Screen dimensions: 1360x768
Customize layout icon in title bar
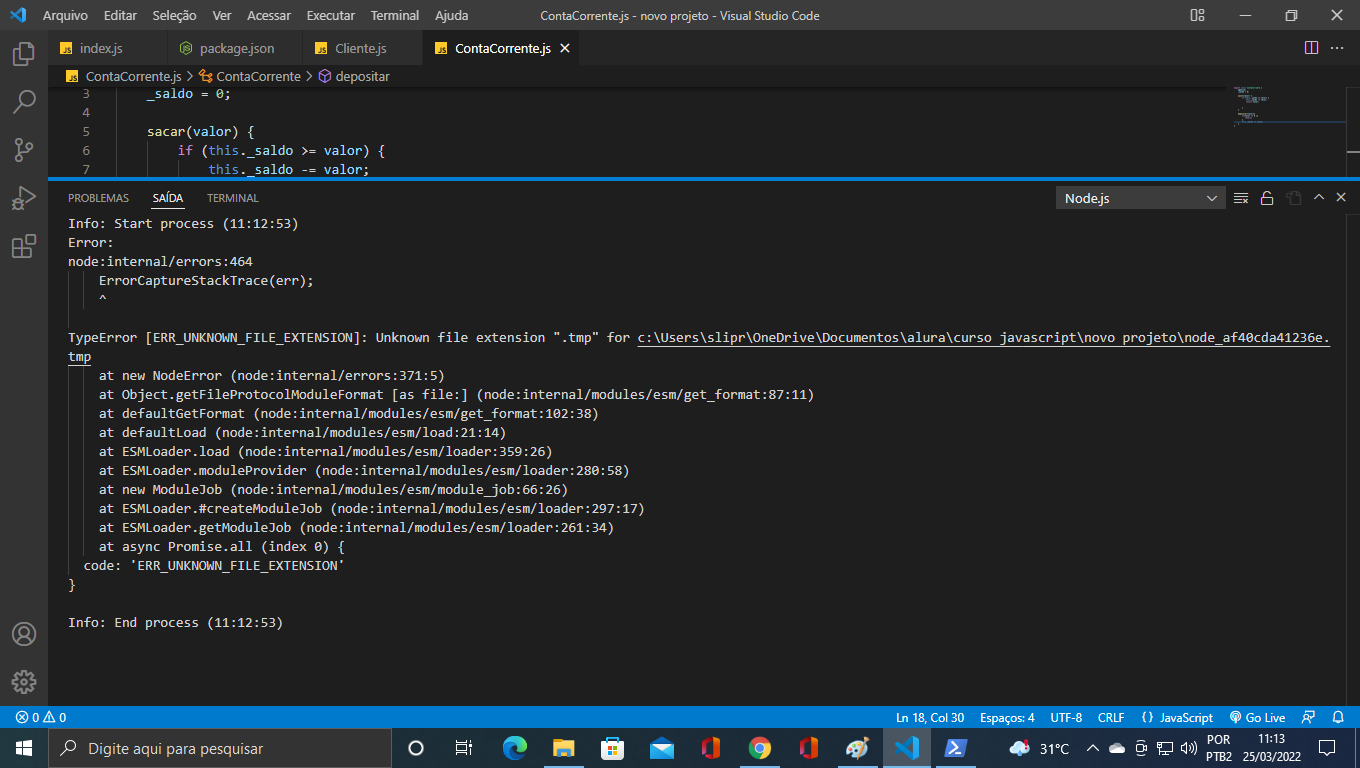click(x=1198, y=15)
